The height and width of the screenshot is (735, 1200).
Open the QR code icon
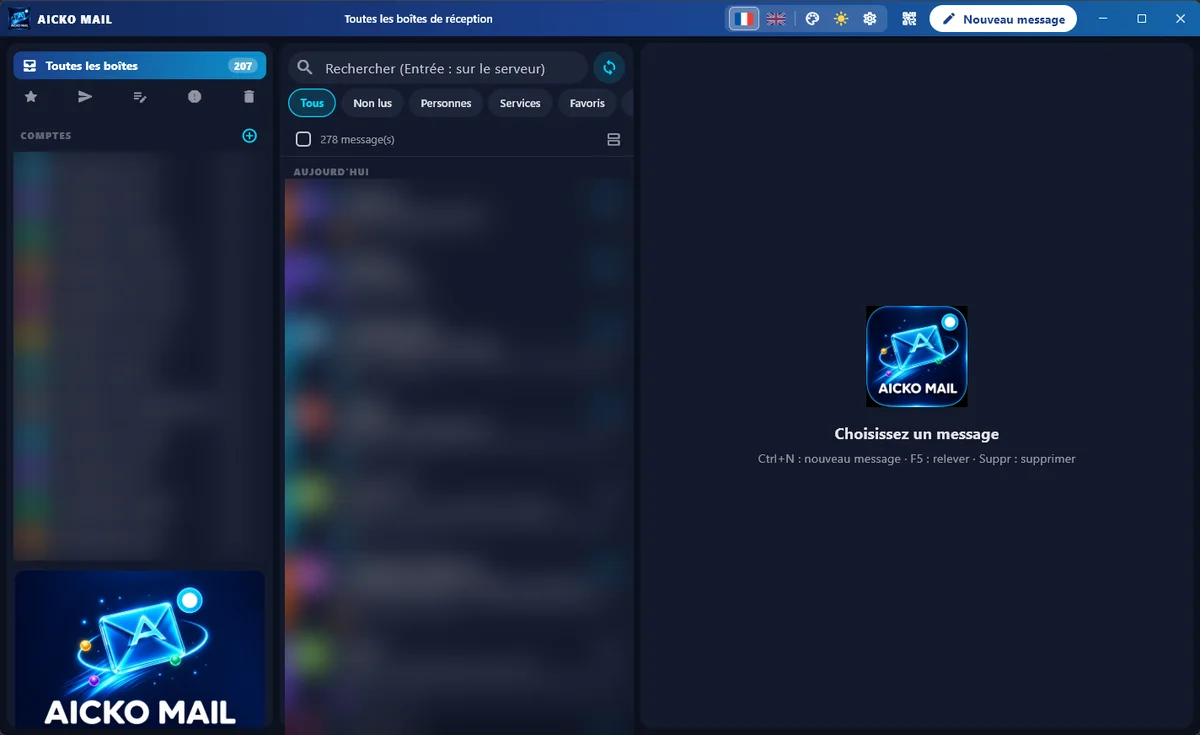(909, 19)
